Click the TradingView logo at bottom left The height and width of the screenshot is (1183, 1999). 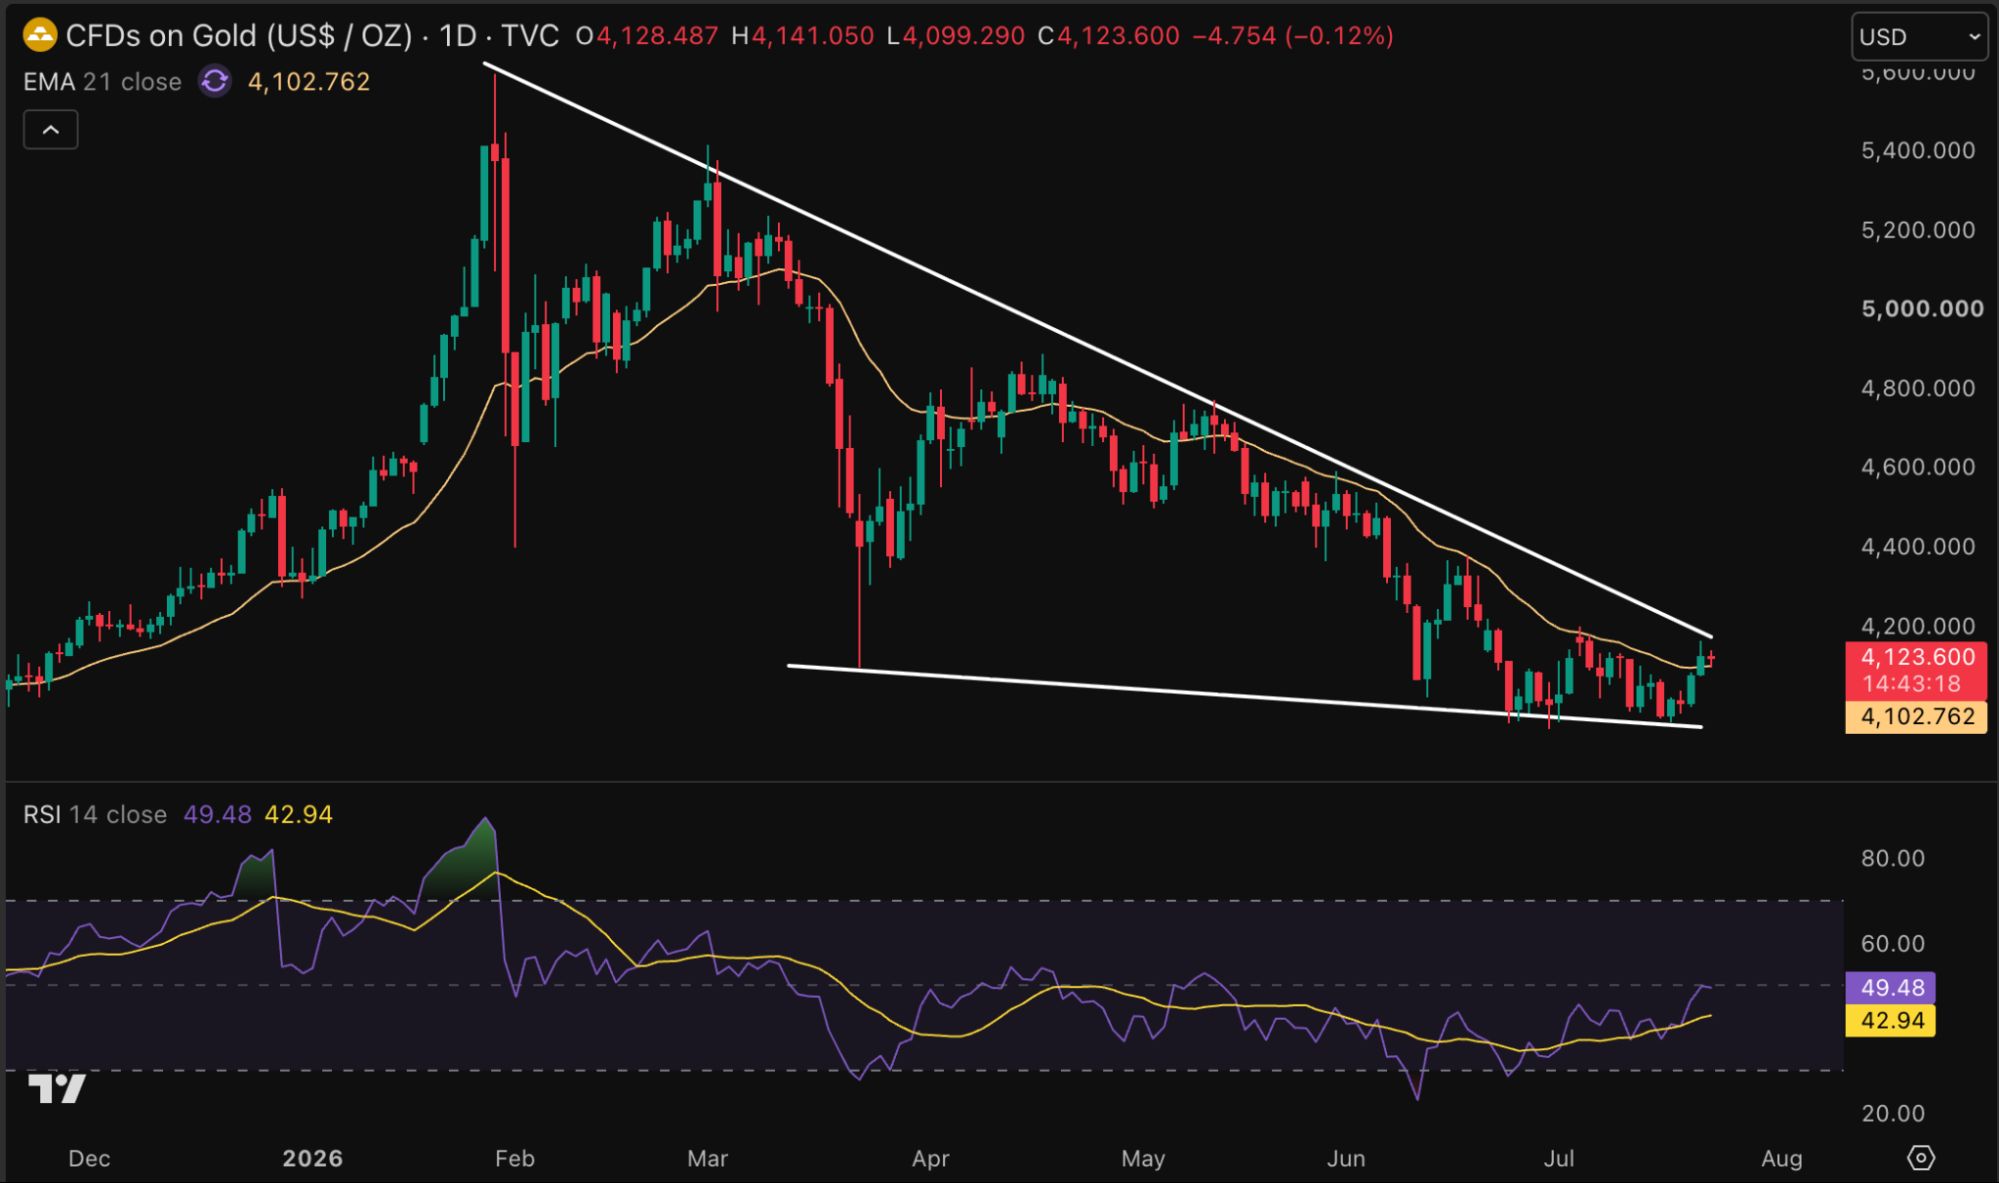point(57,1088)
